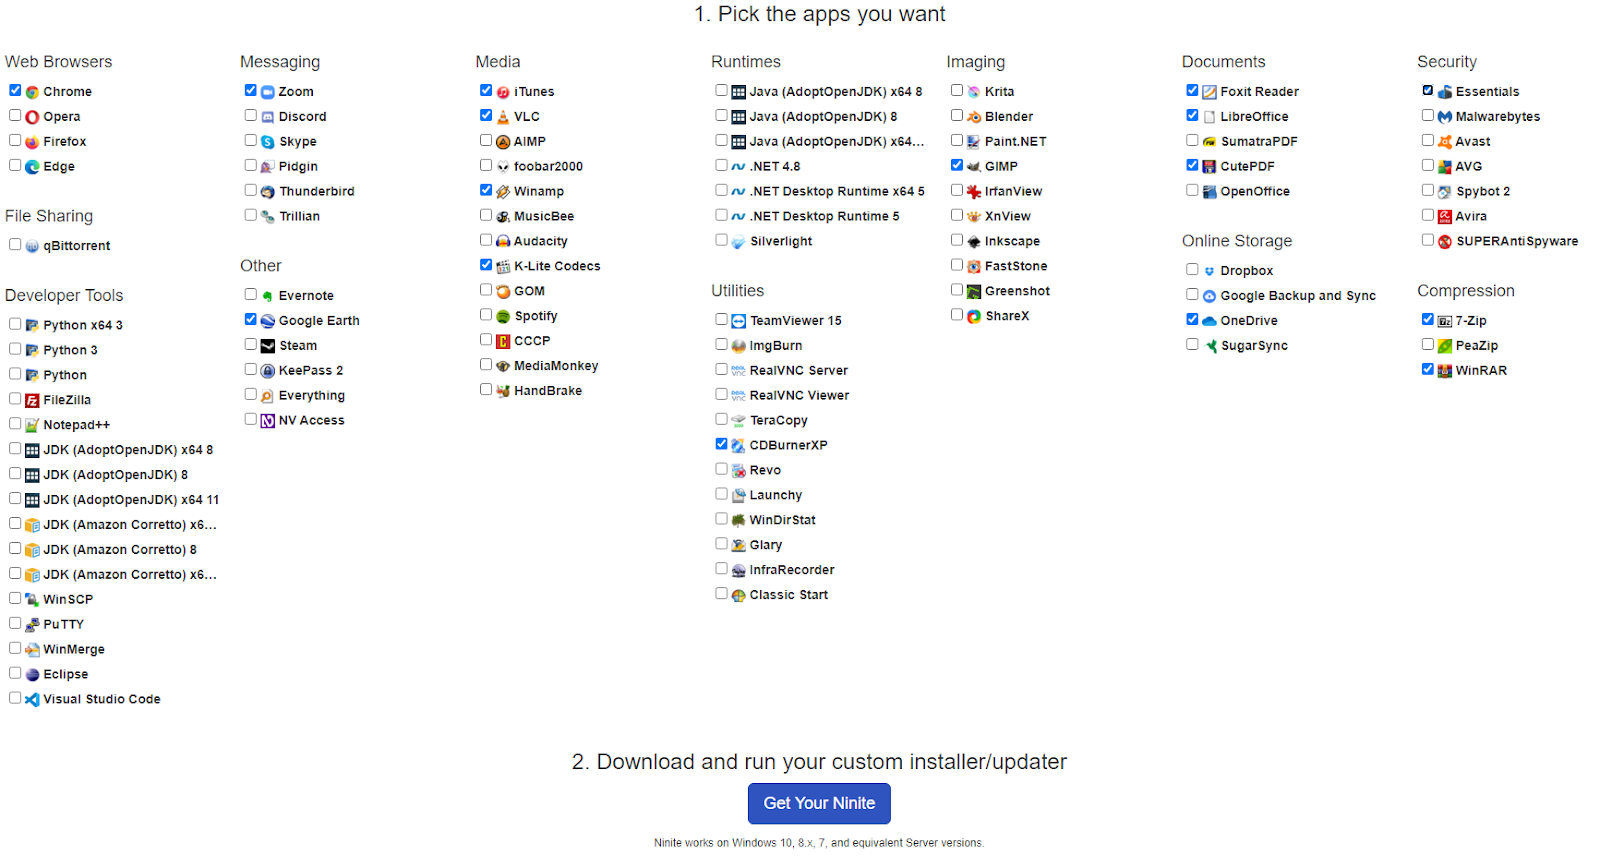This screenshot has width=1600, height=867.
Task: Click the Opera icon
Action: [x=32, y=117]
